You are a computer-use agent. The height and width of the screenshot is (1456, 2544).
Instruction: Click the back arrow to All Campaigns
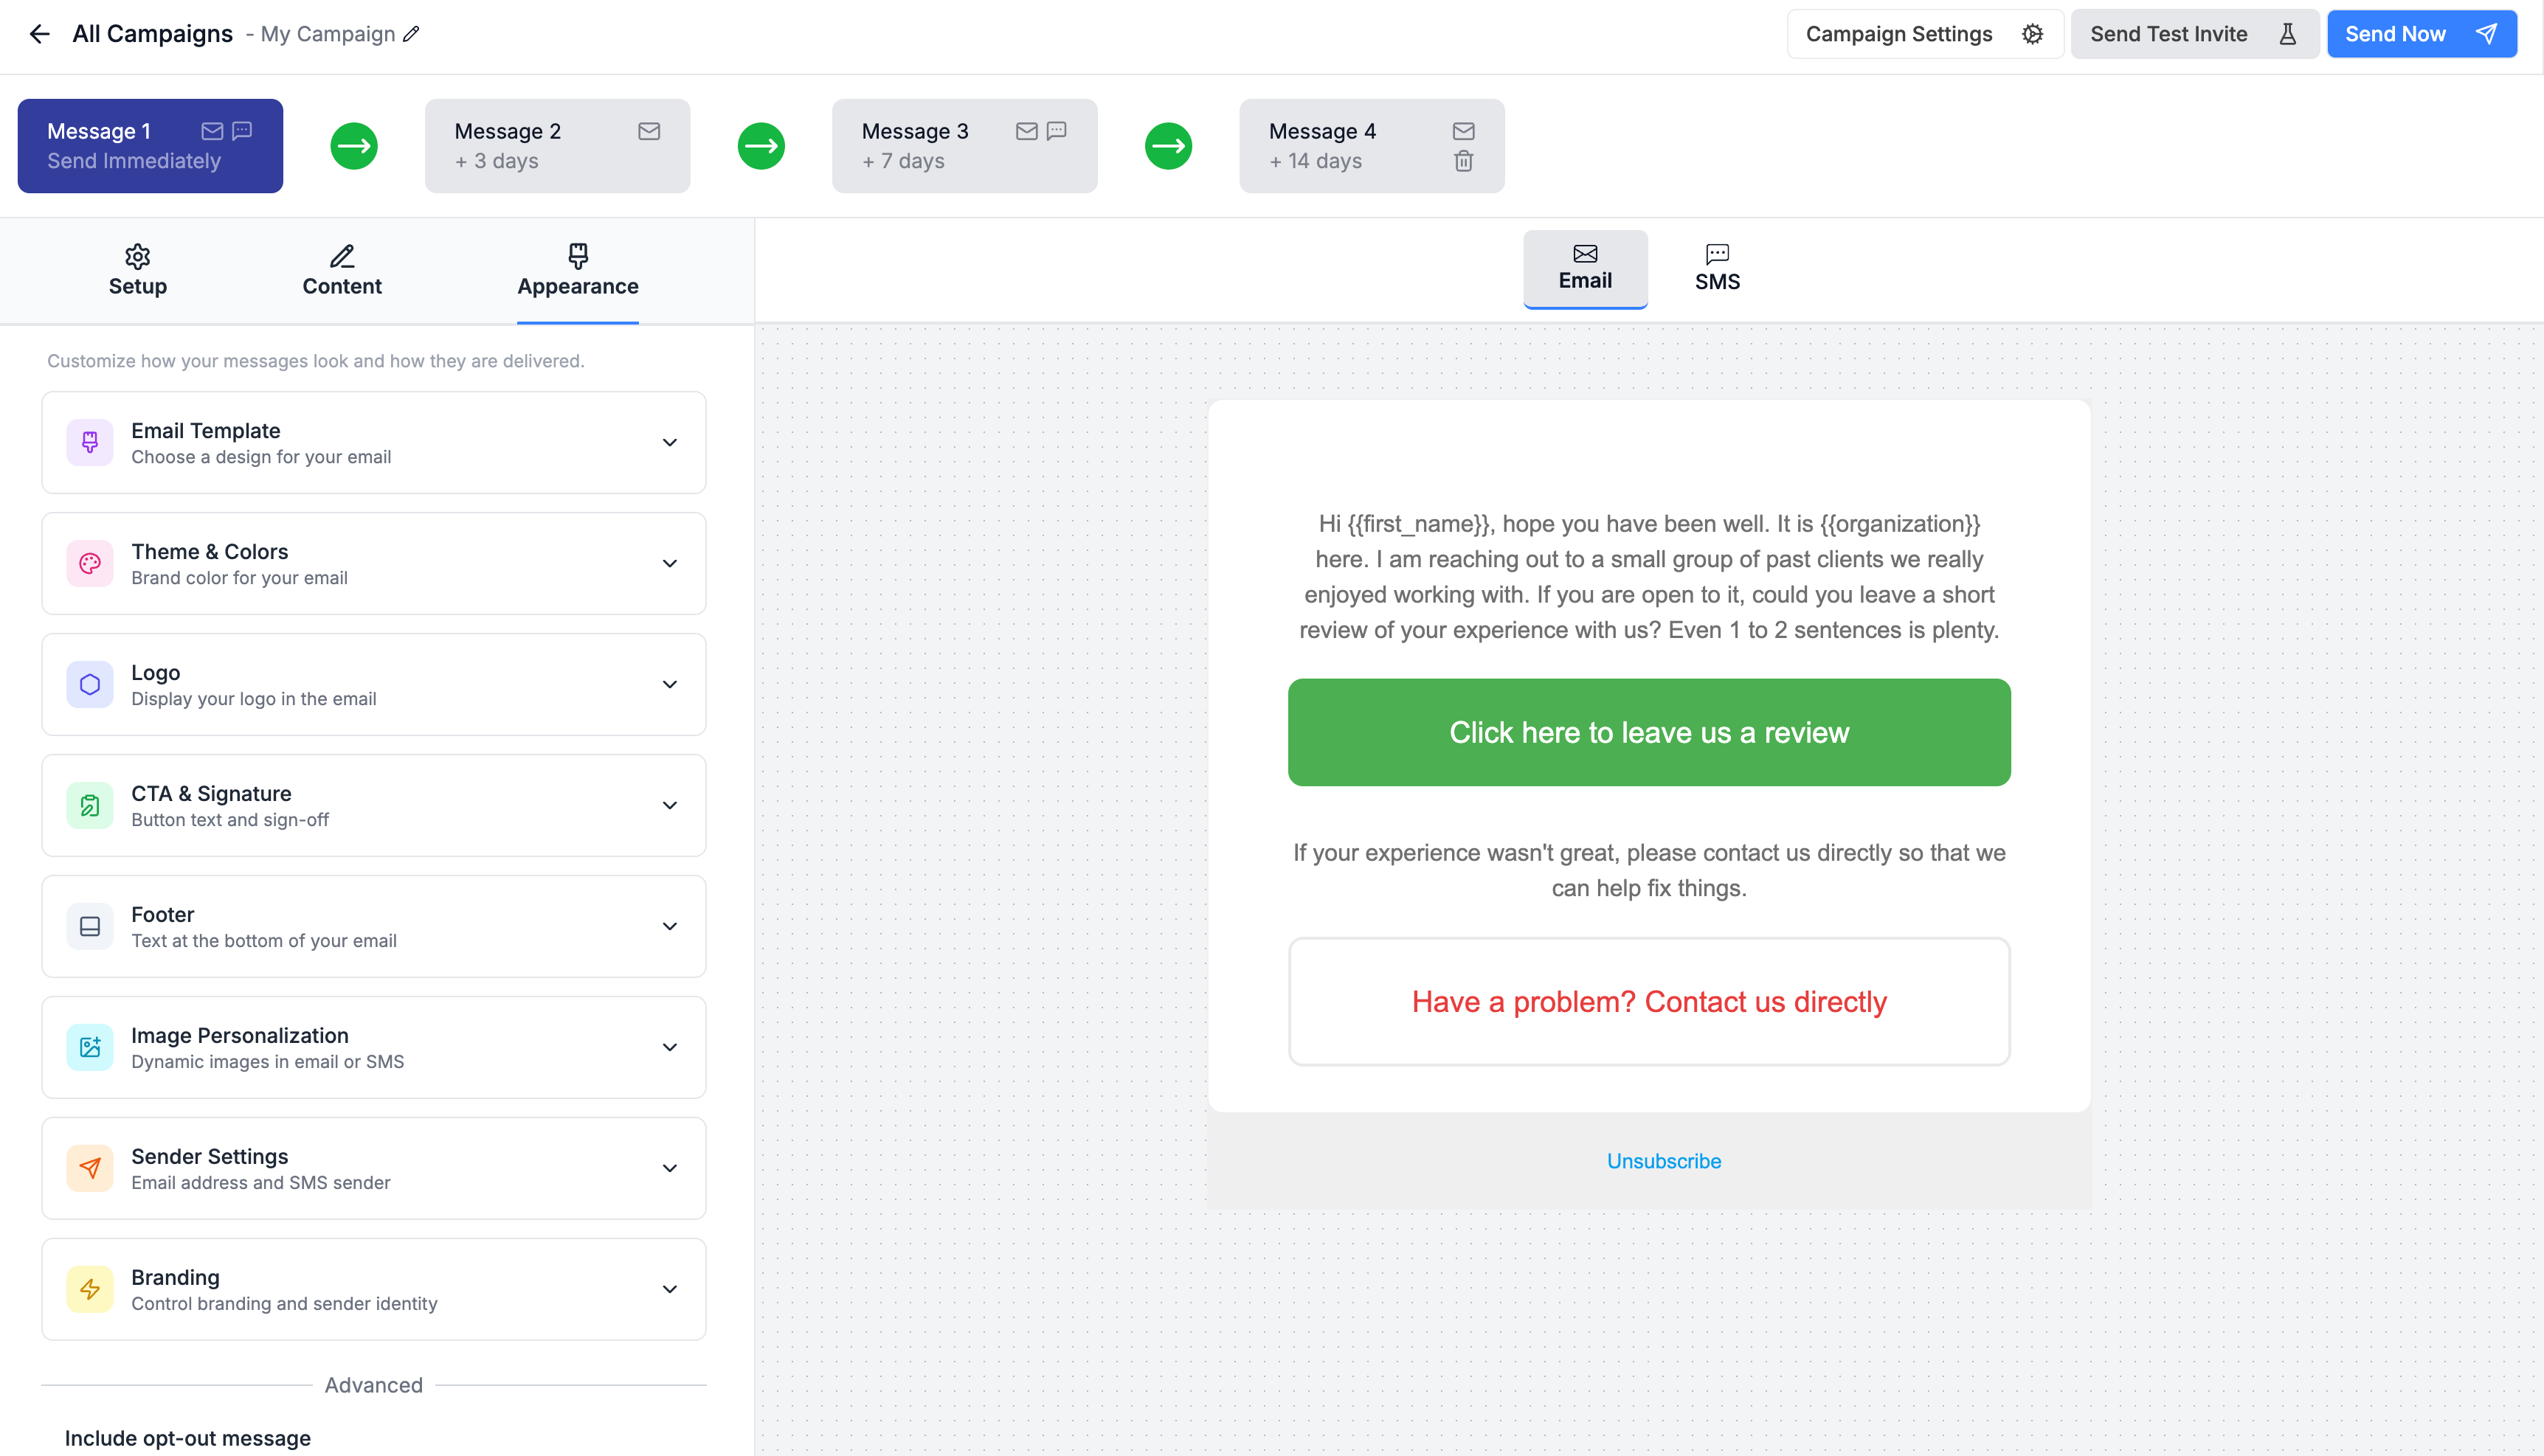click(x=39, y=34)
